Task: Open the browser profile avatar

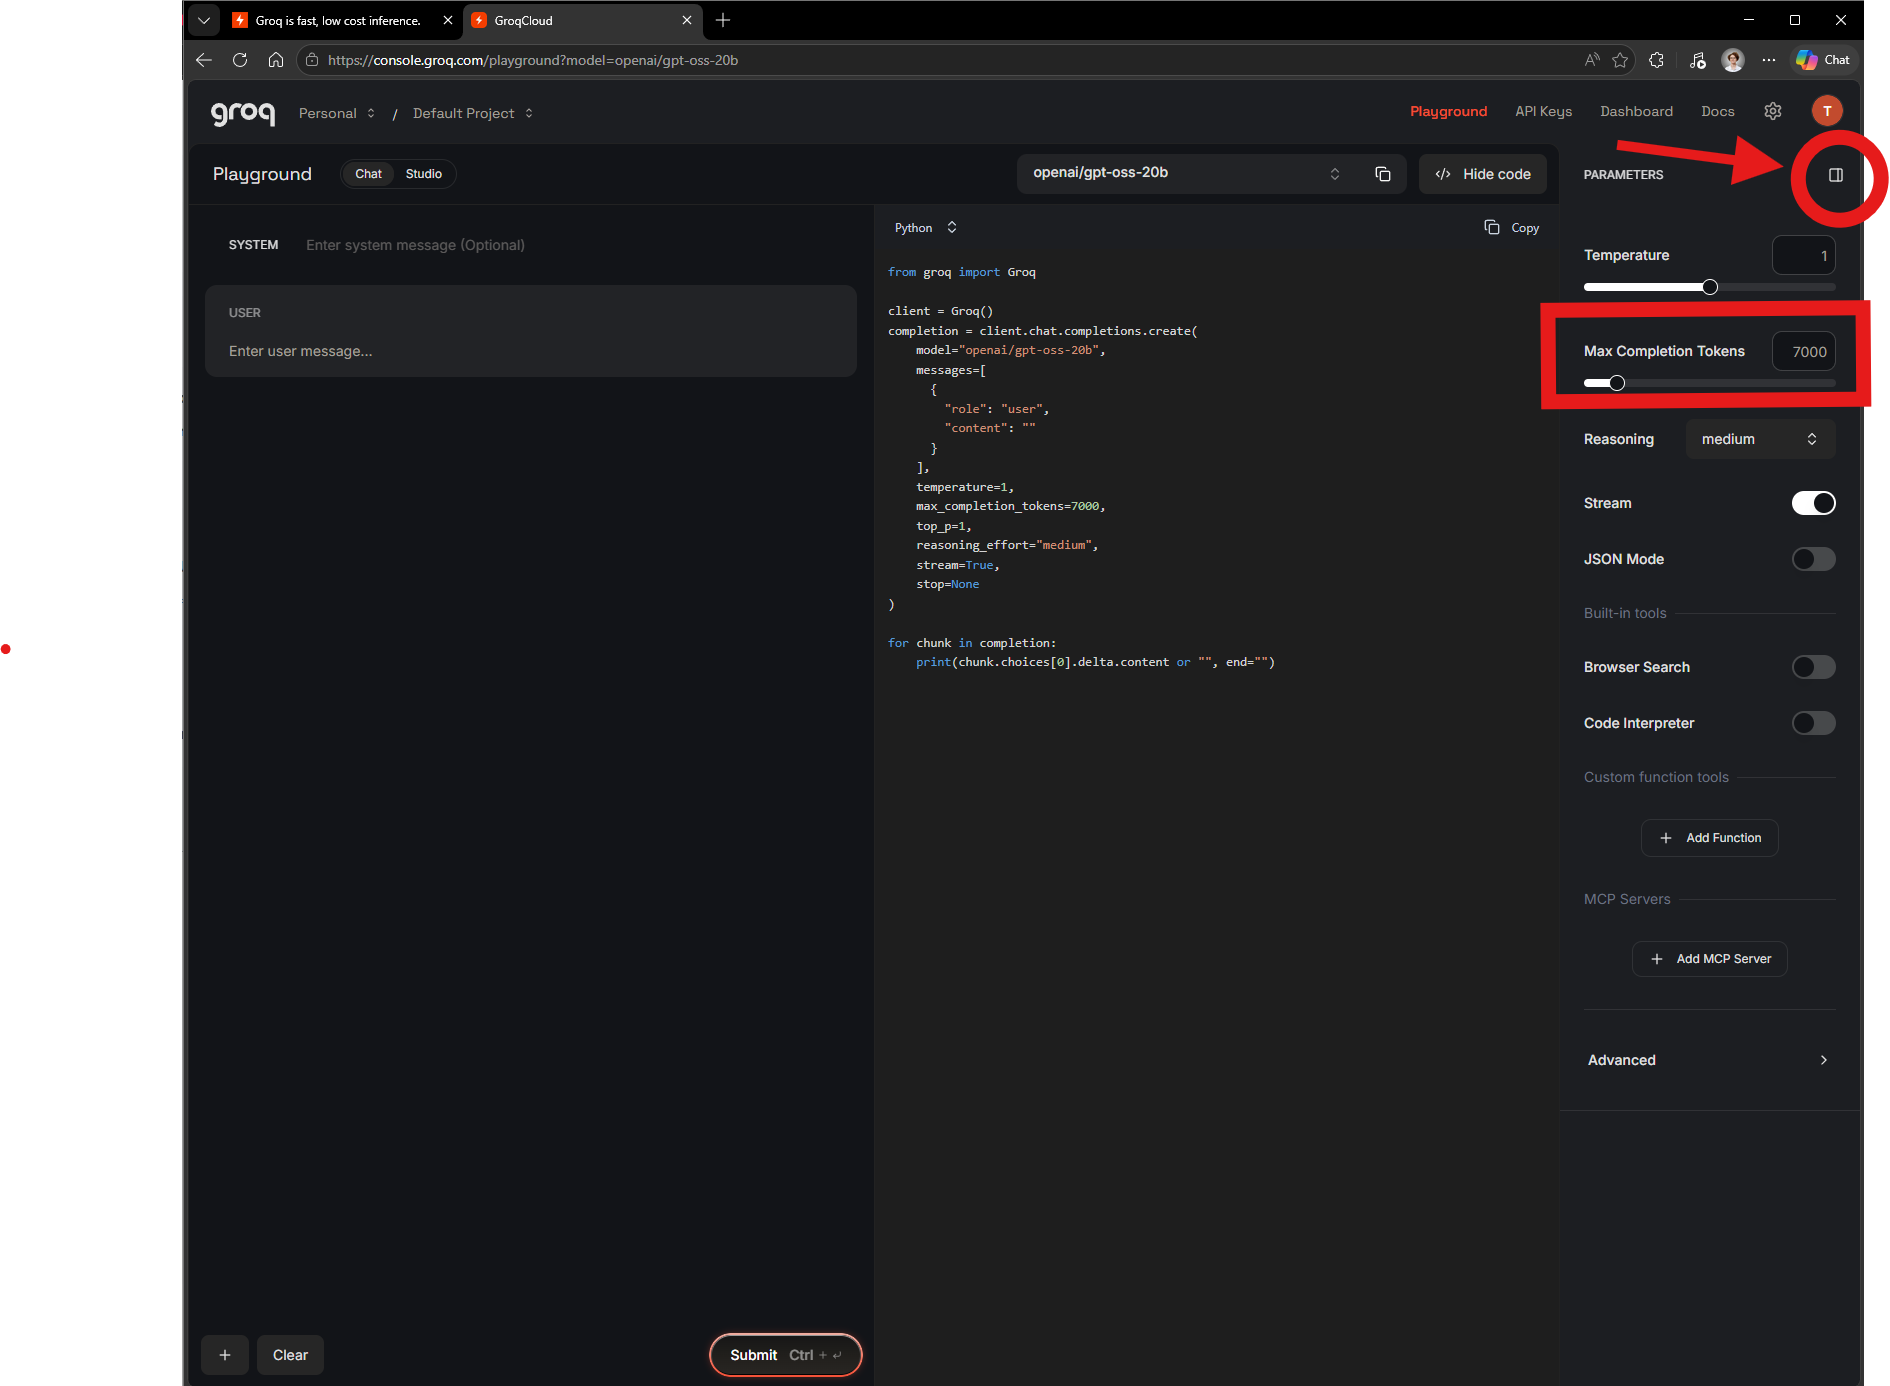Action: pyautogui.click(x=1733, y=60)
